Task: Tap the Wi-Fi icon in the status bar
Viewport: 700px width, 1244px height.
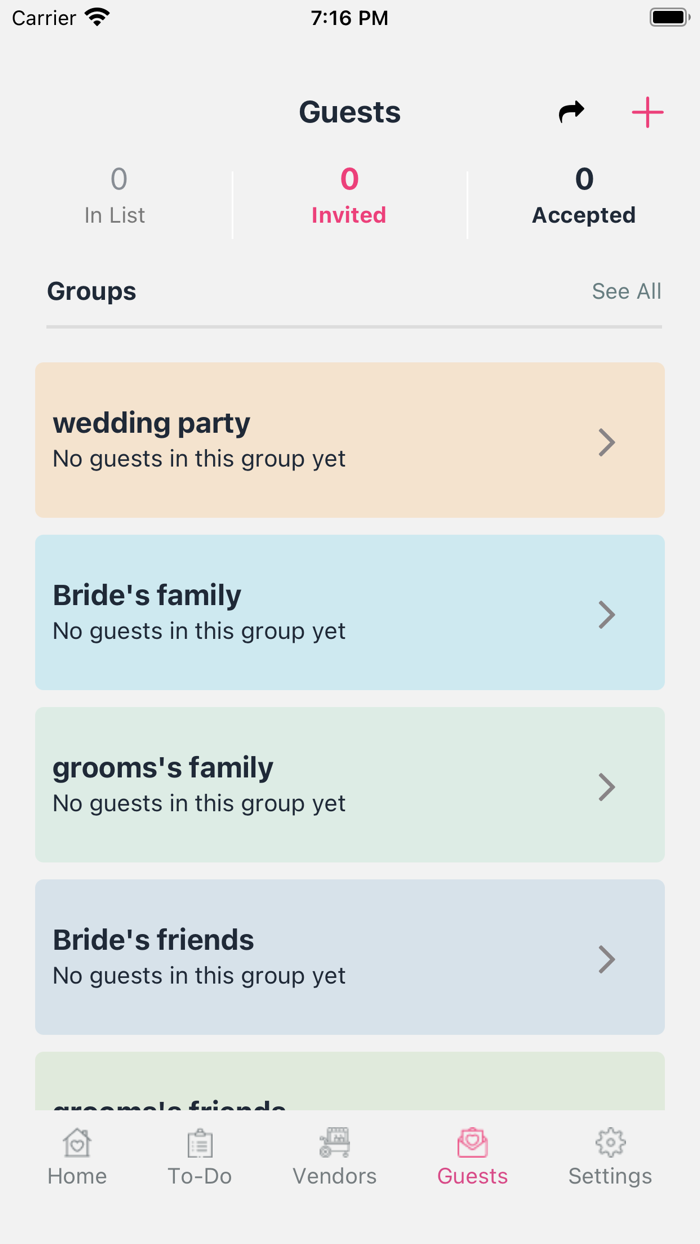Action: 97,16
